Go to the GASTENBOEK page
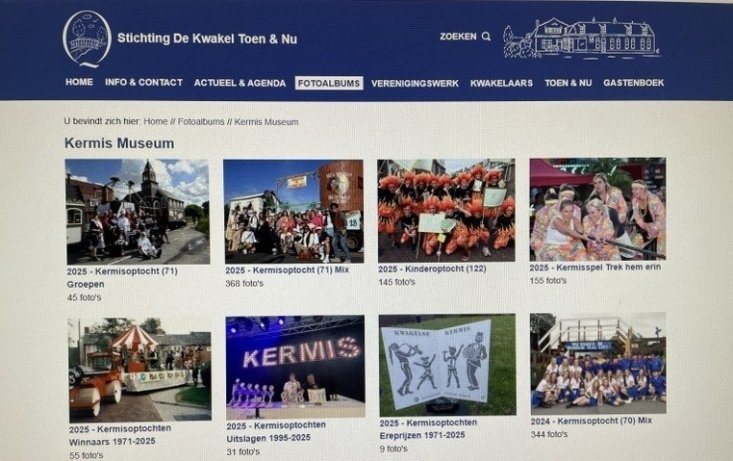733x461 pixels. pyautogui.click(x=633, y=83)
